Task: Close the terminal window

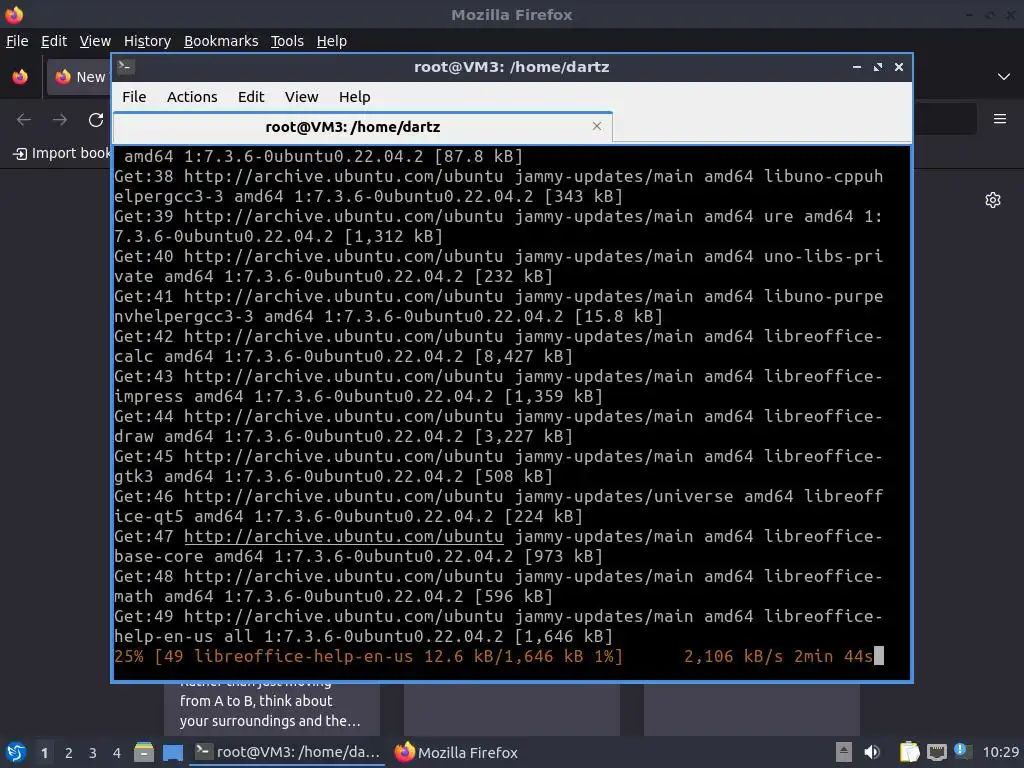Action: pos(899,67)
